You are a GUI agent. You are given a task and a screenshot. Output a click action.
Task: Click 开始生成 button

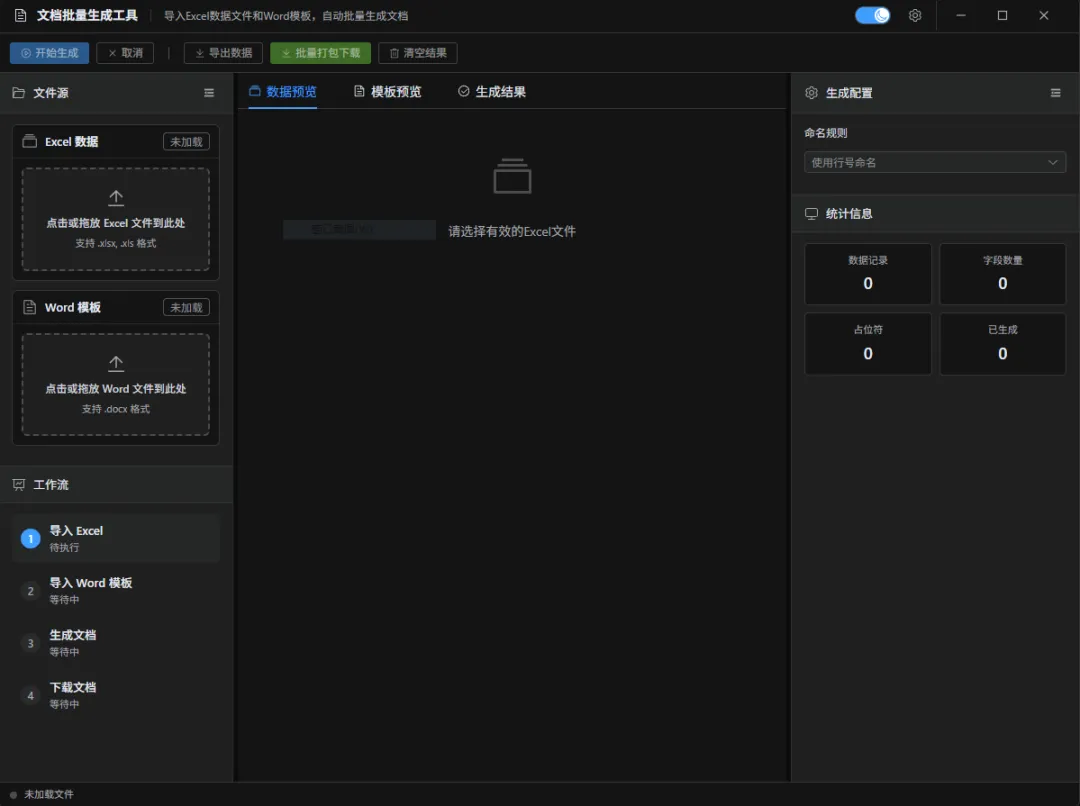point(50,53)
